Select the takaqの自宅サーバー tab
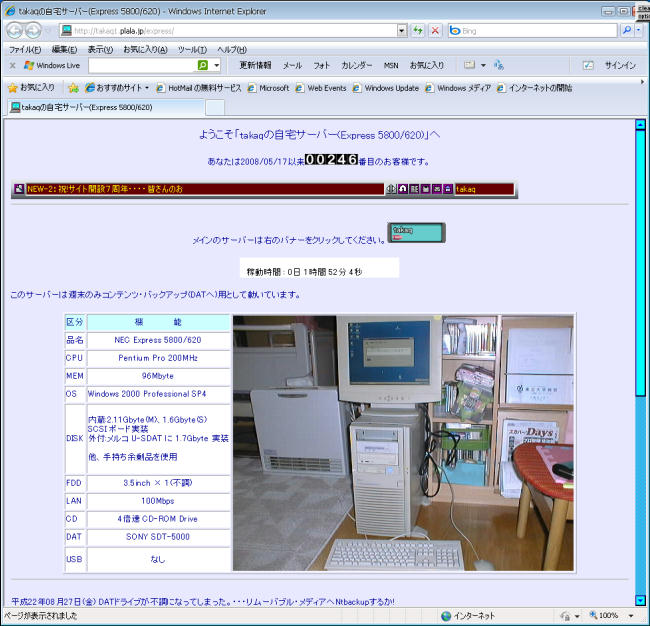Viewport: 650px width, 626px height. pos(106,107)
